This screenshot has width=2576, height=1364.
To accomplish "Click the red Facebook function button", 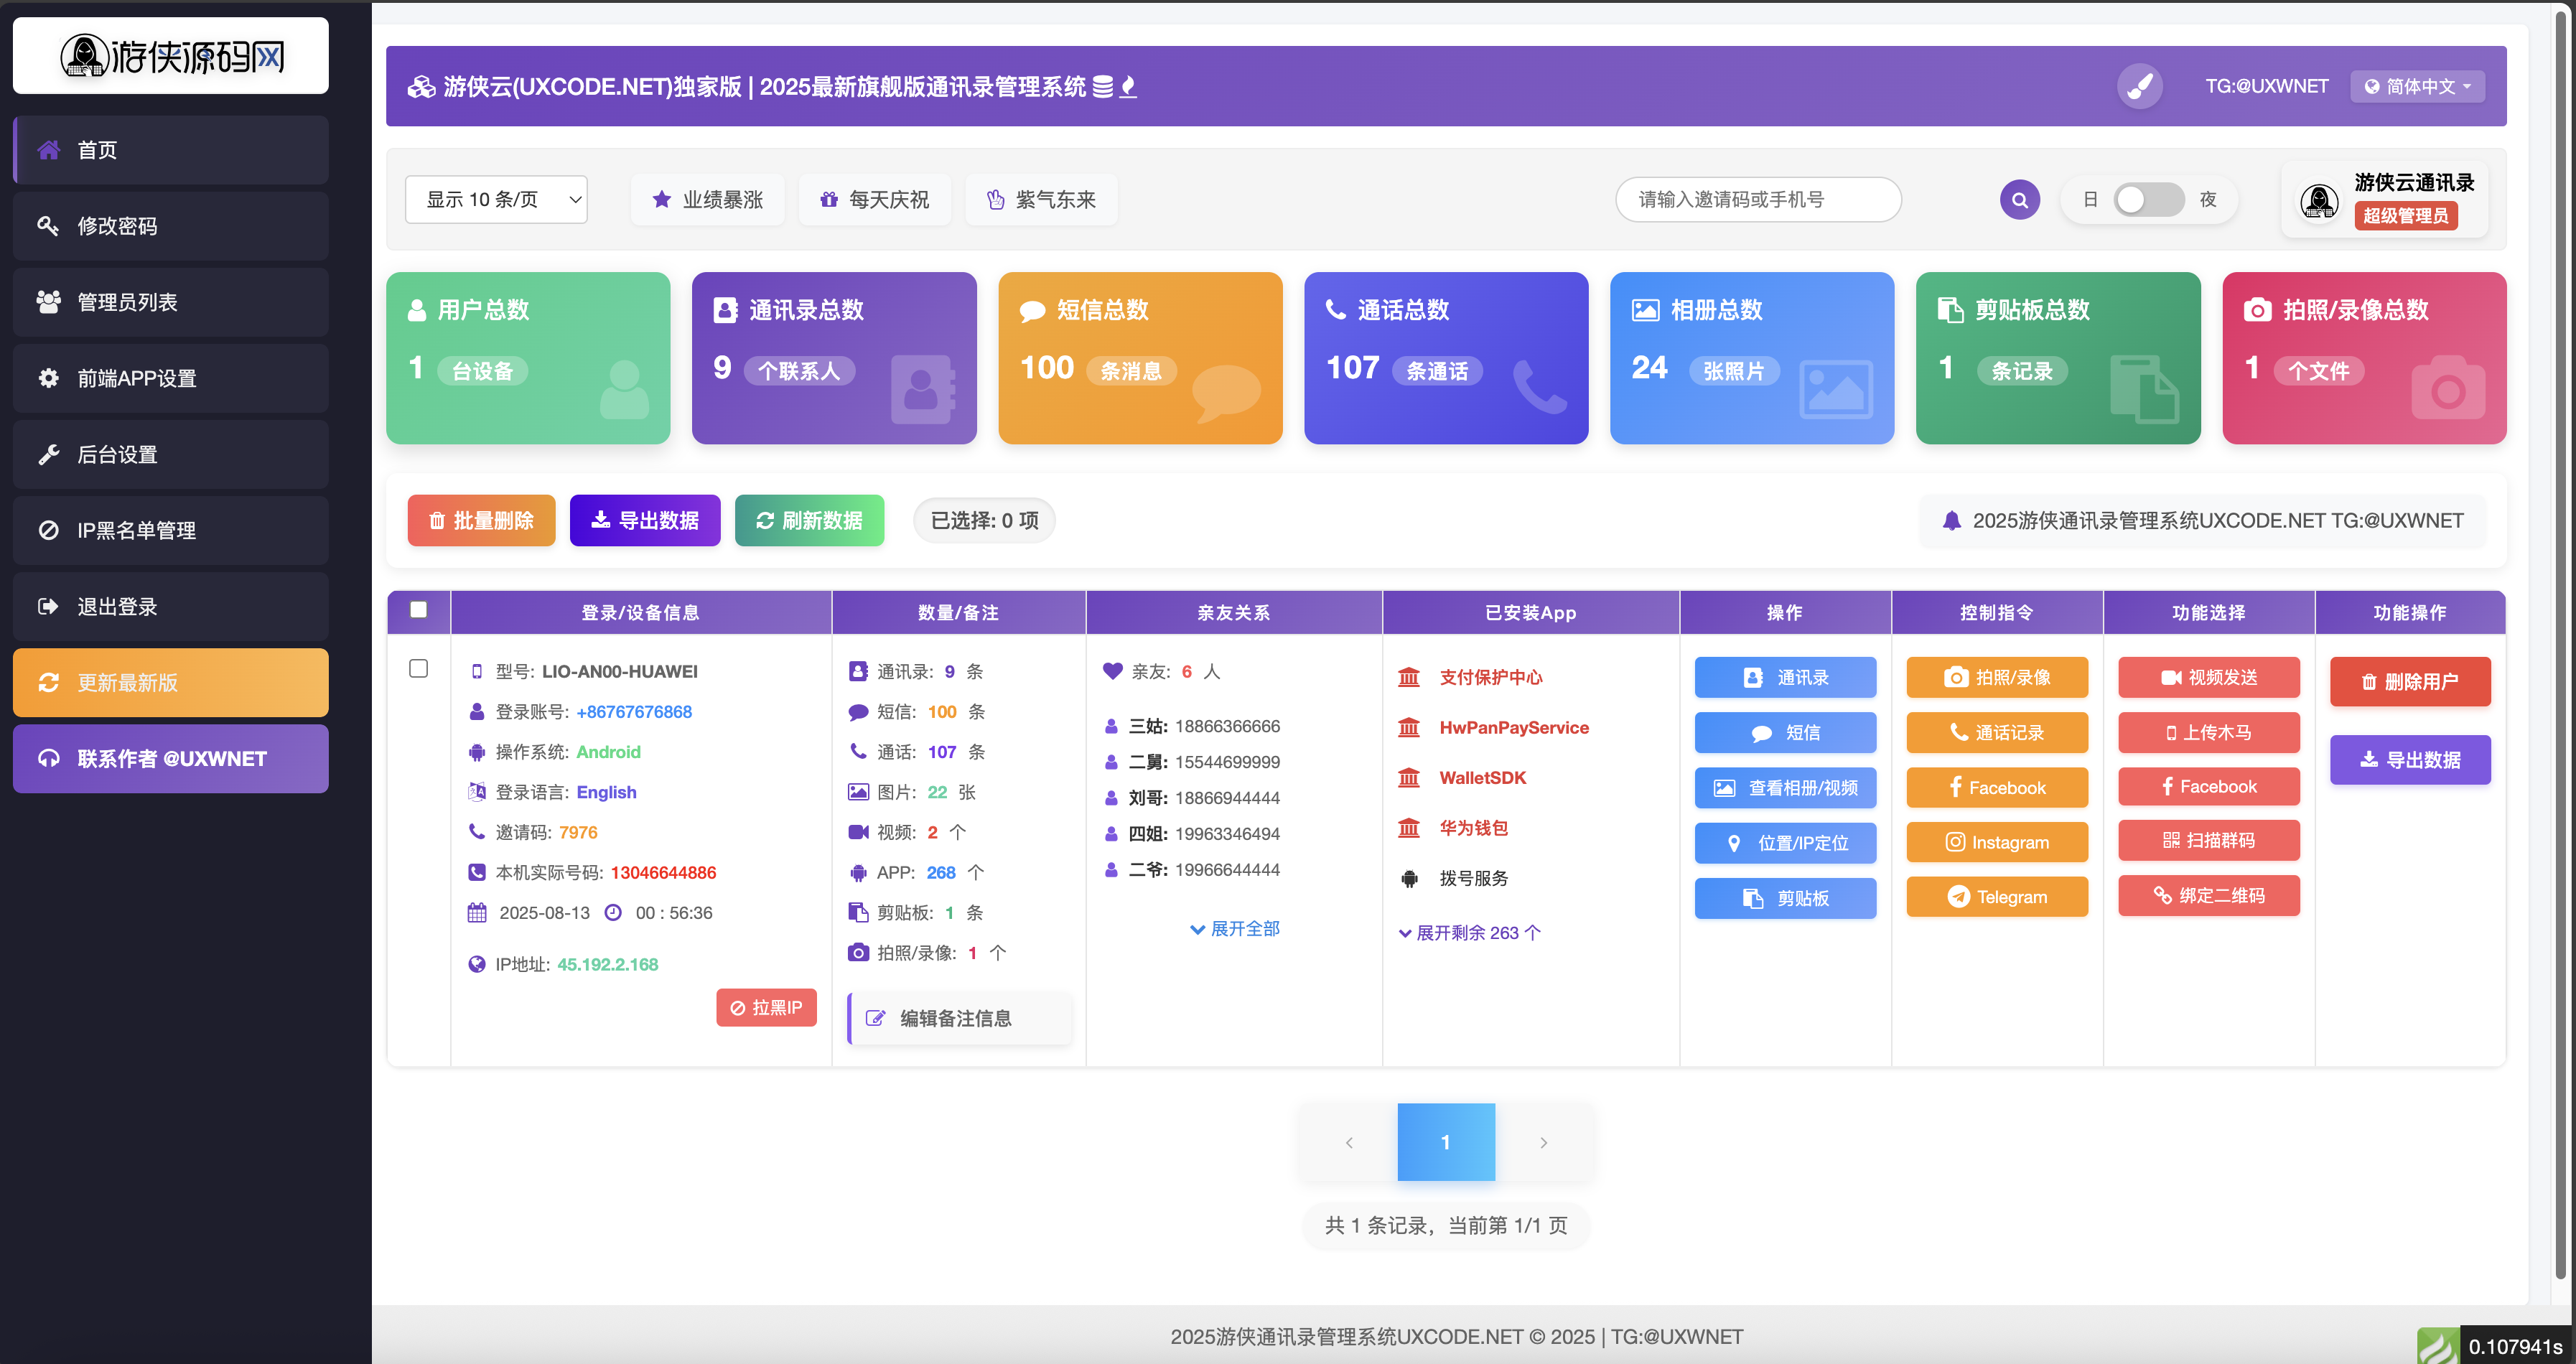I will pyautogui.click(x=2208, y=786).
